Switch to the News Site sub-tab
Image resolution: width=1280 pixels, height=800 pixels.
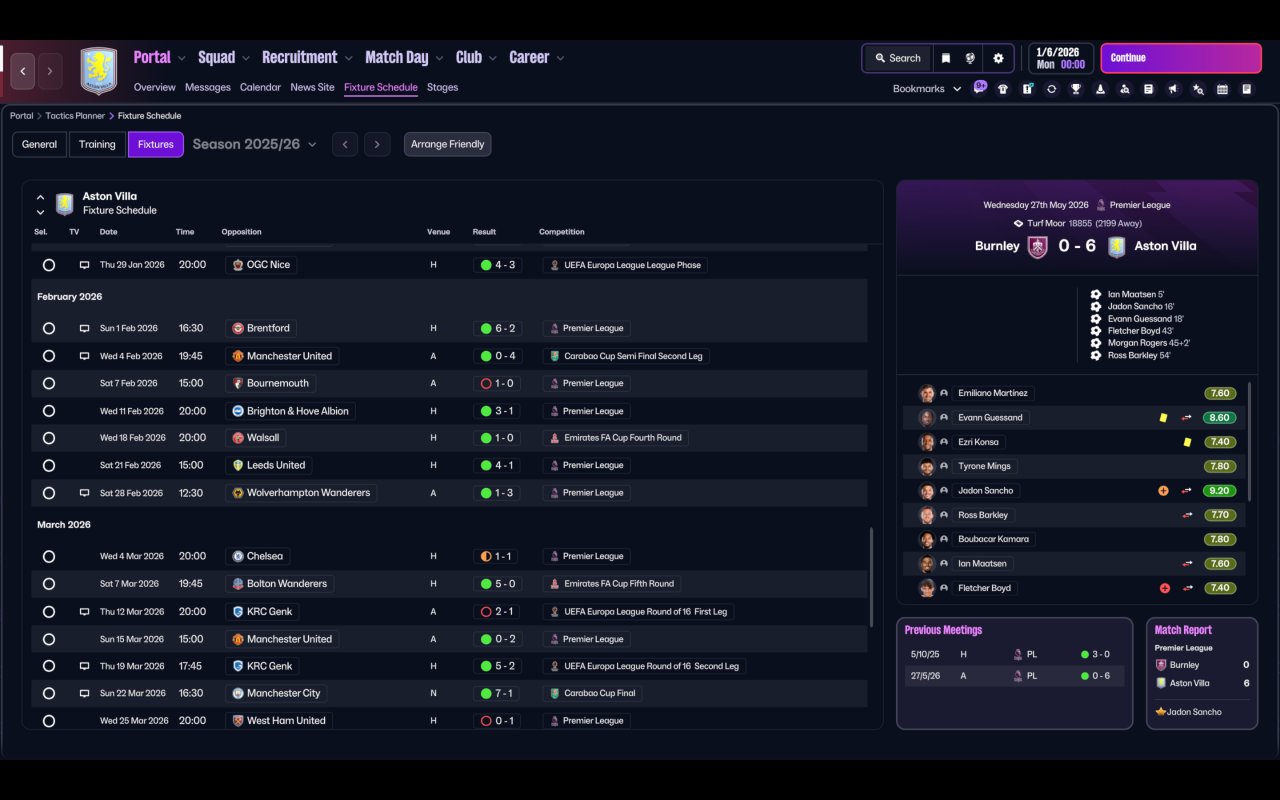pyautogui.click(x=312, y=87)
